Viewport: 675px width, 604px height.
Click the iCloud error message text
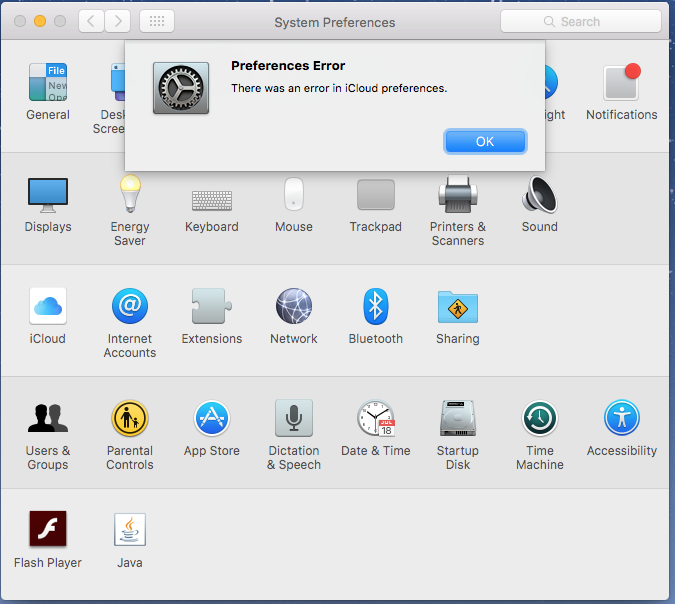tap(339, 88)
